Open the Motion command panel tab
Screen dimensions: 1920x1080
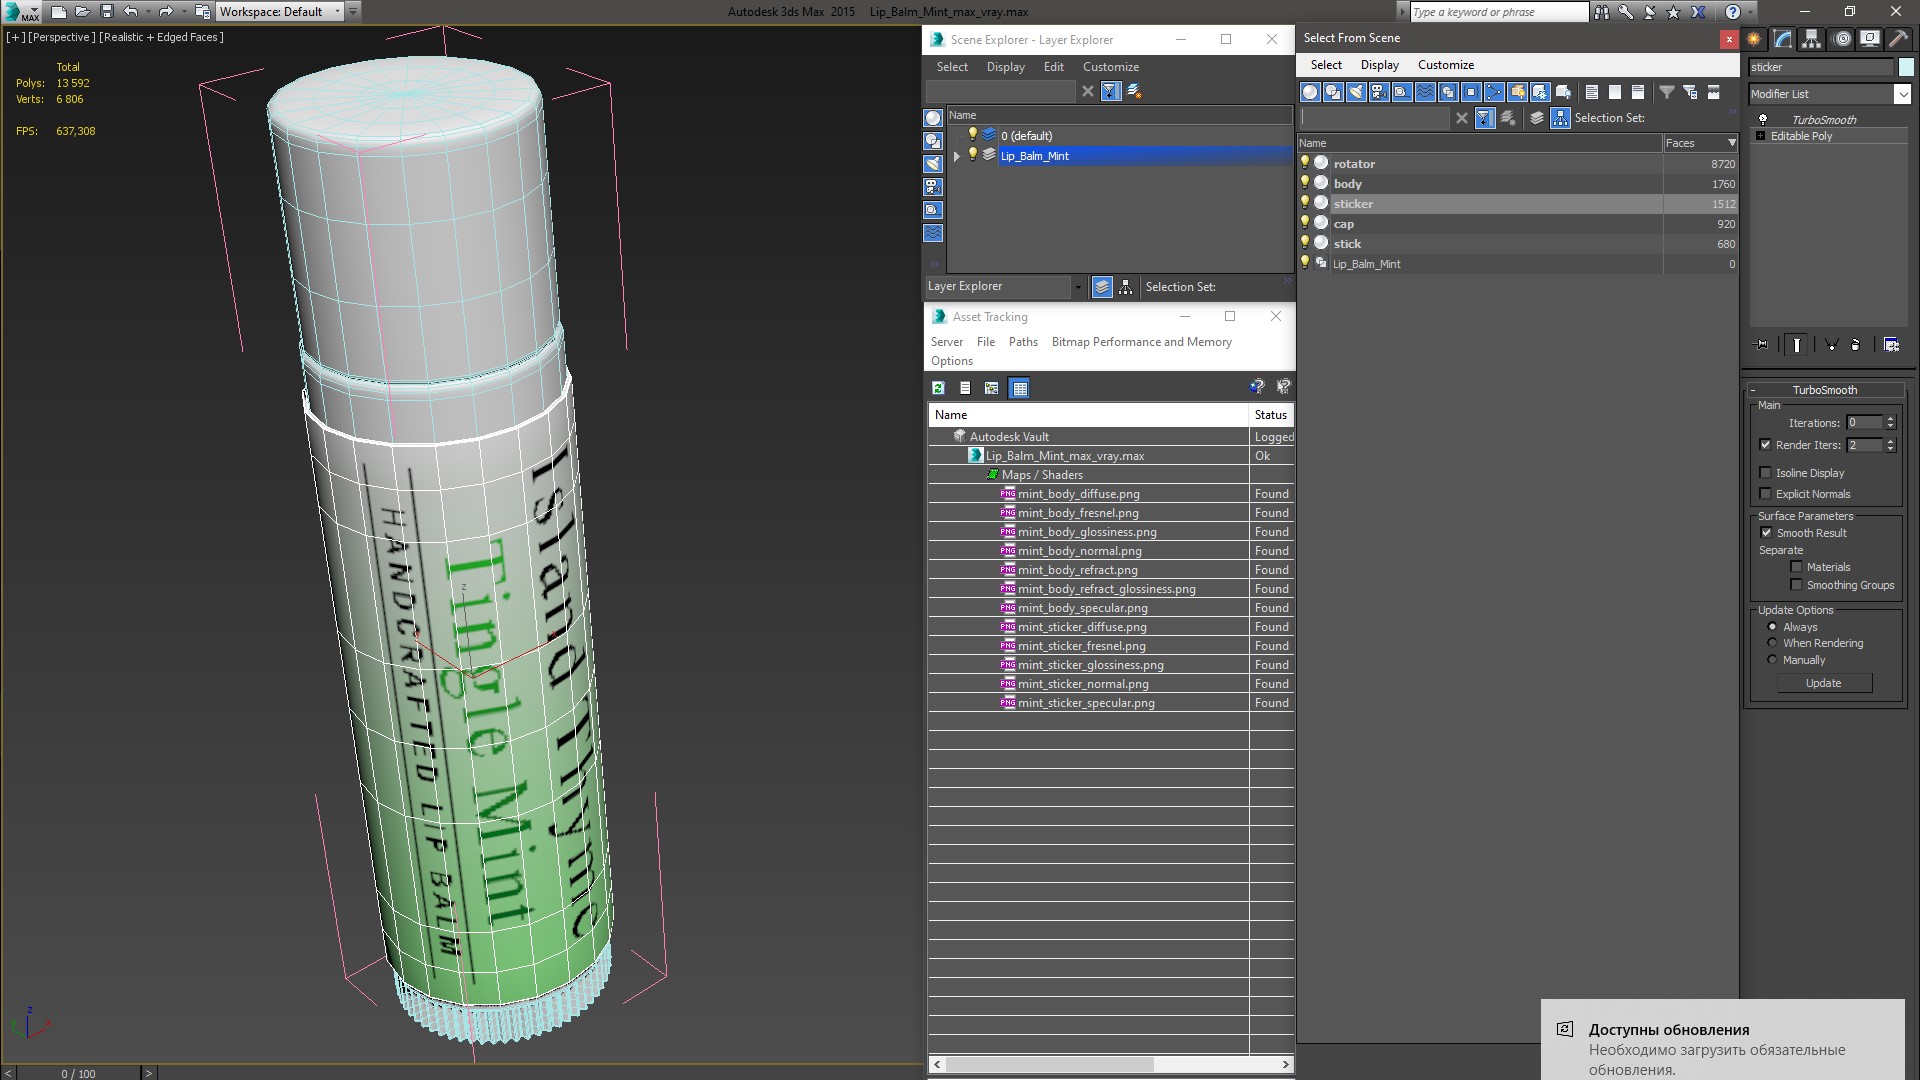click(1842, 39)
